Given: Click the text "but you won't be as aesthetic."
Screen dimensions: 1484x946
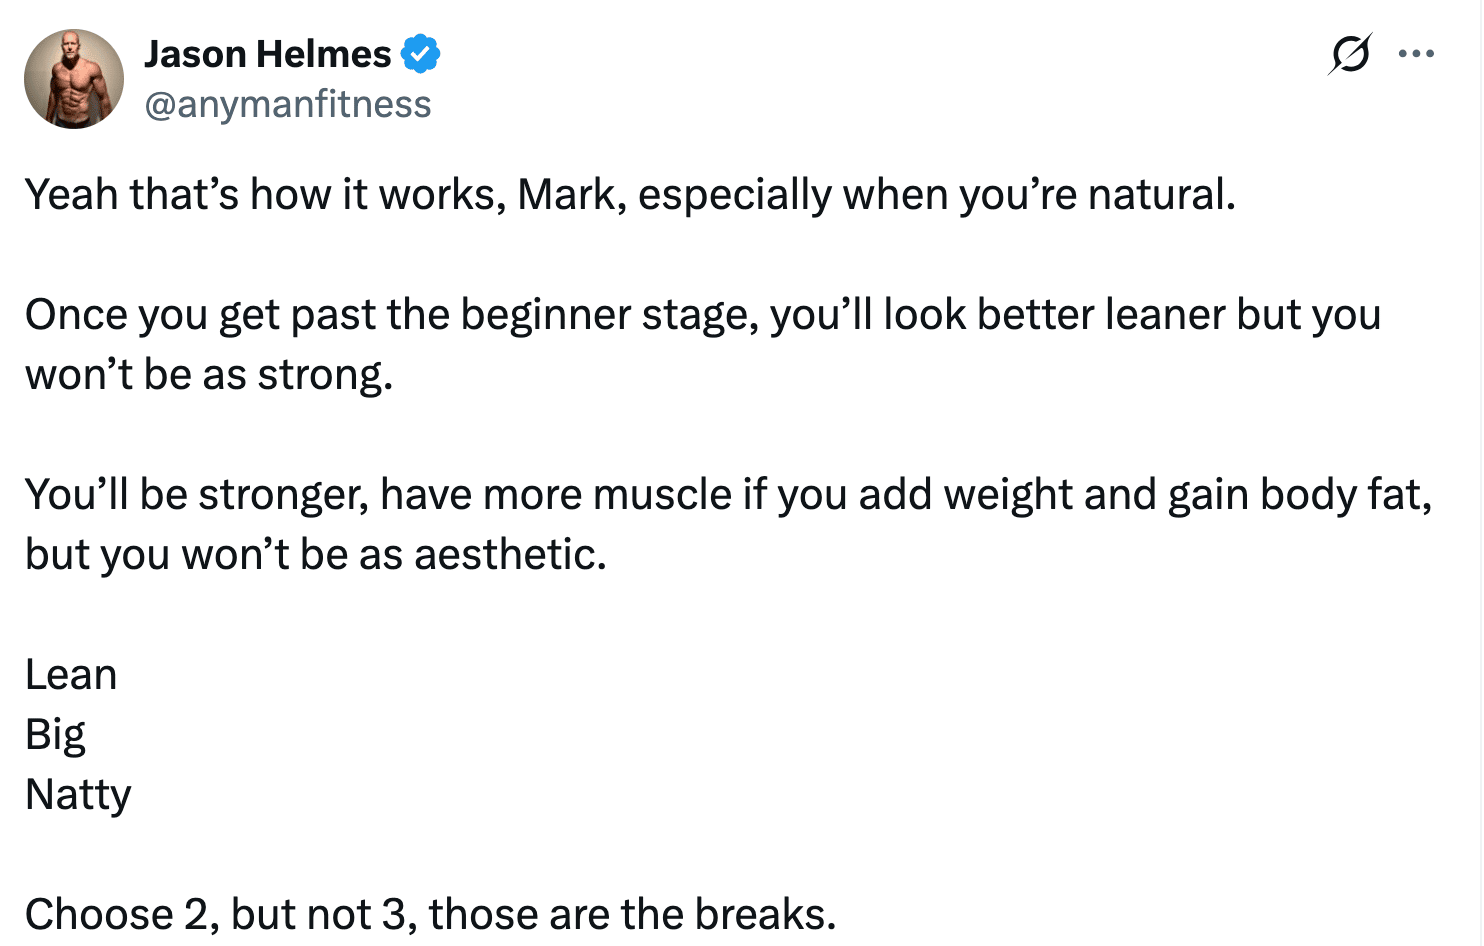Looking at the screenshot, I should pos(316,555).
